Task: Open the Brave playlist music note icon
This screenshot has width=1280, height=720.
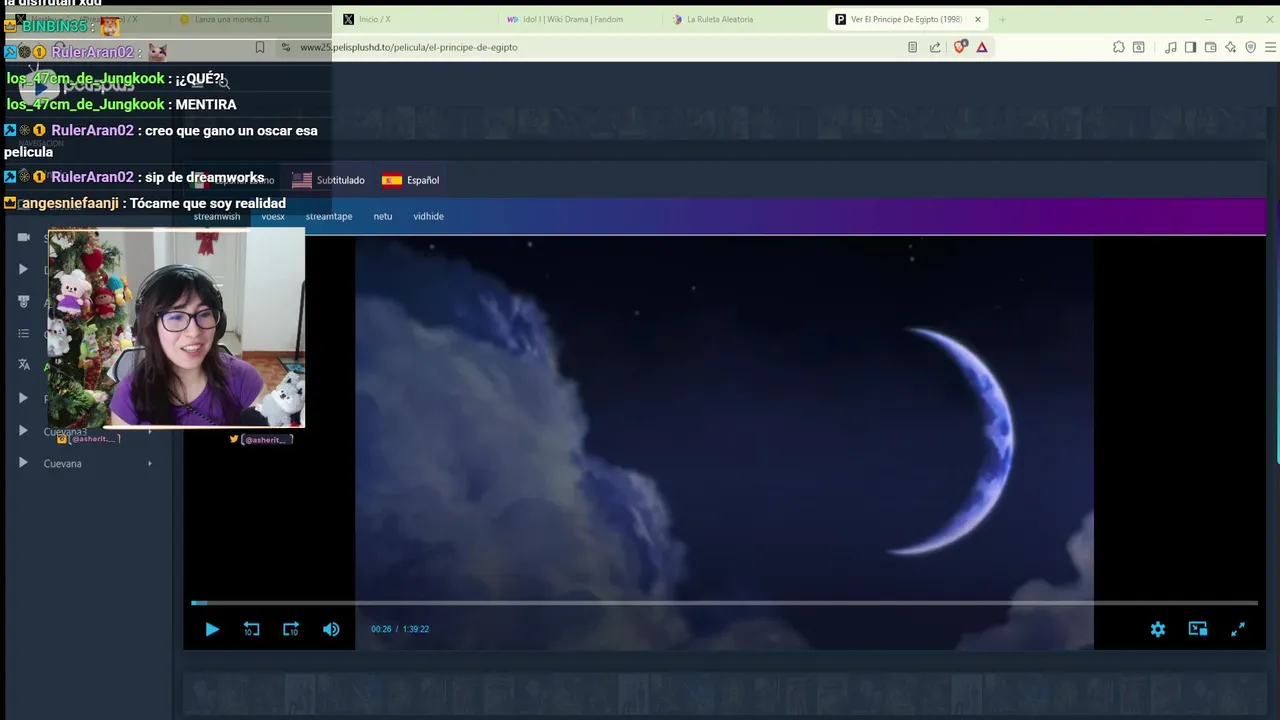Action: point(1170,47)
